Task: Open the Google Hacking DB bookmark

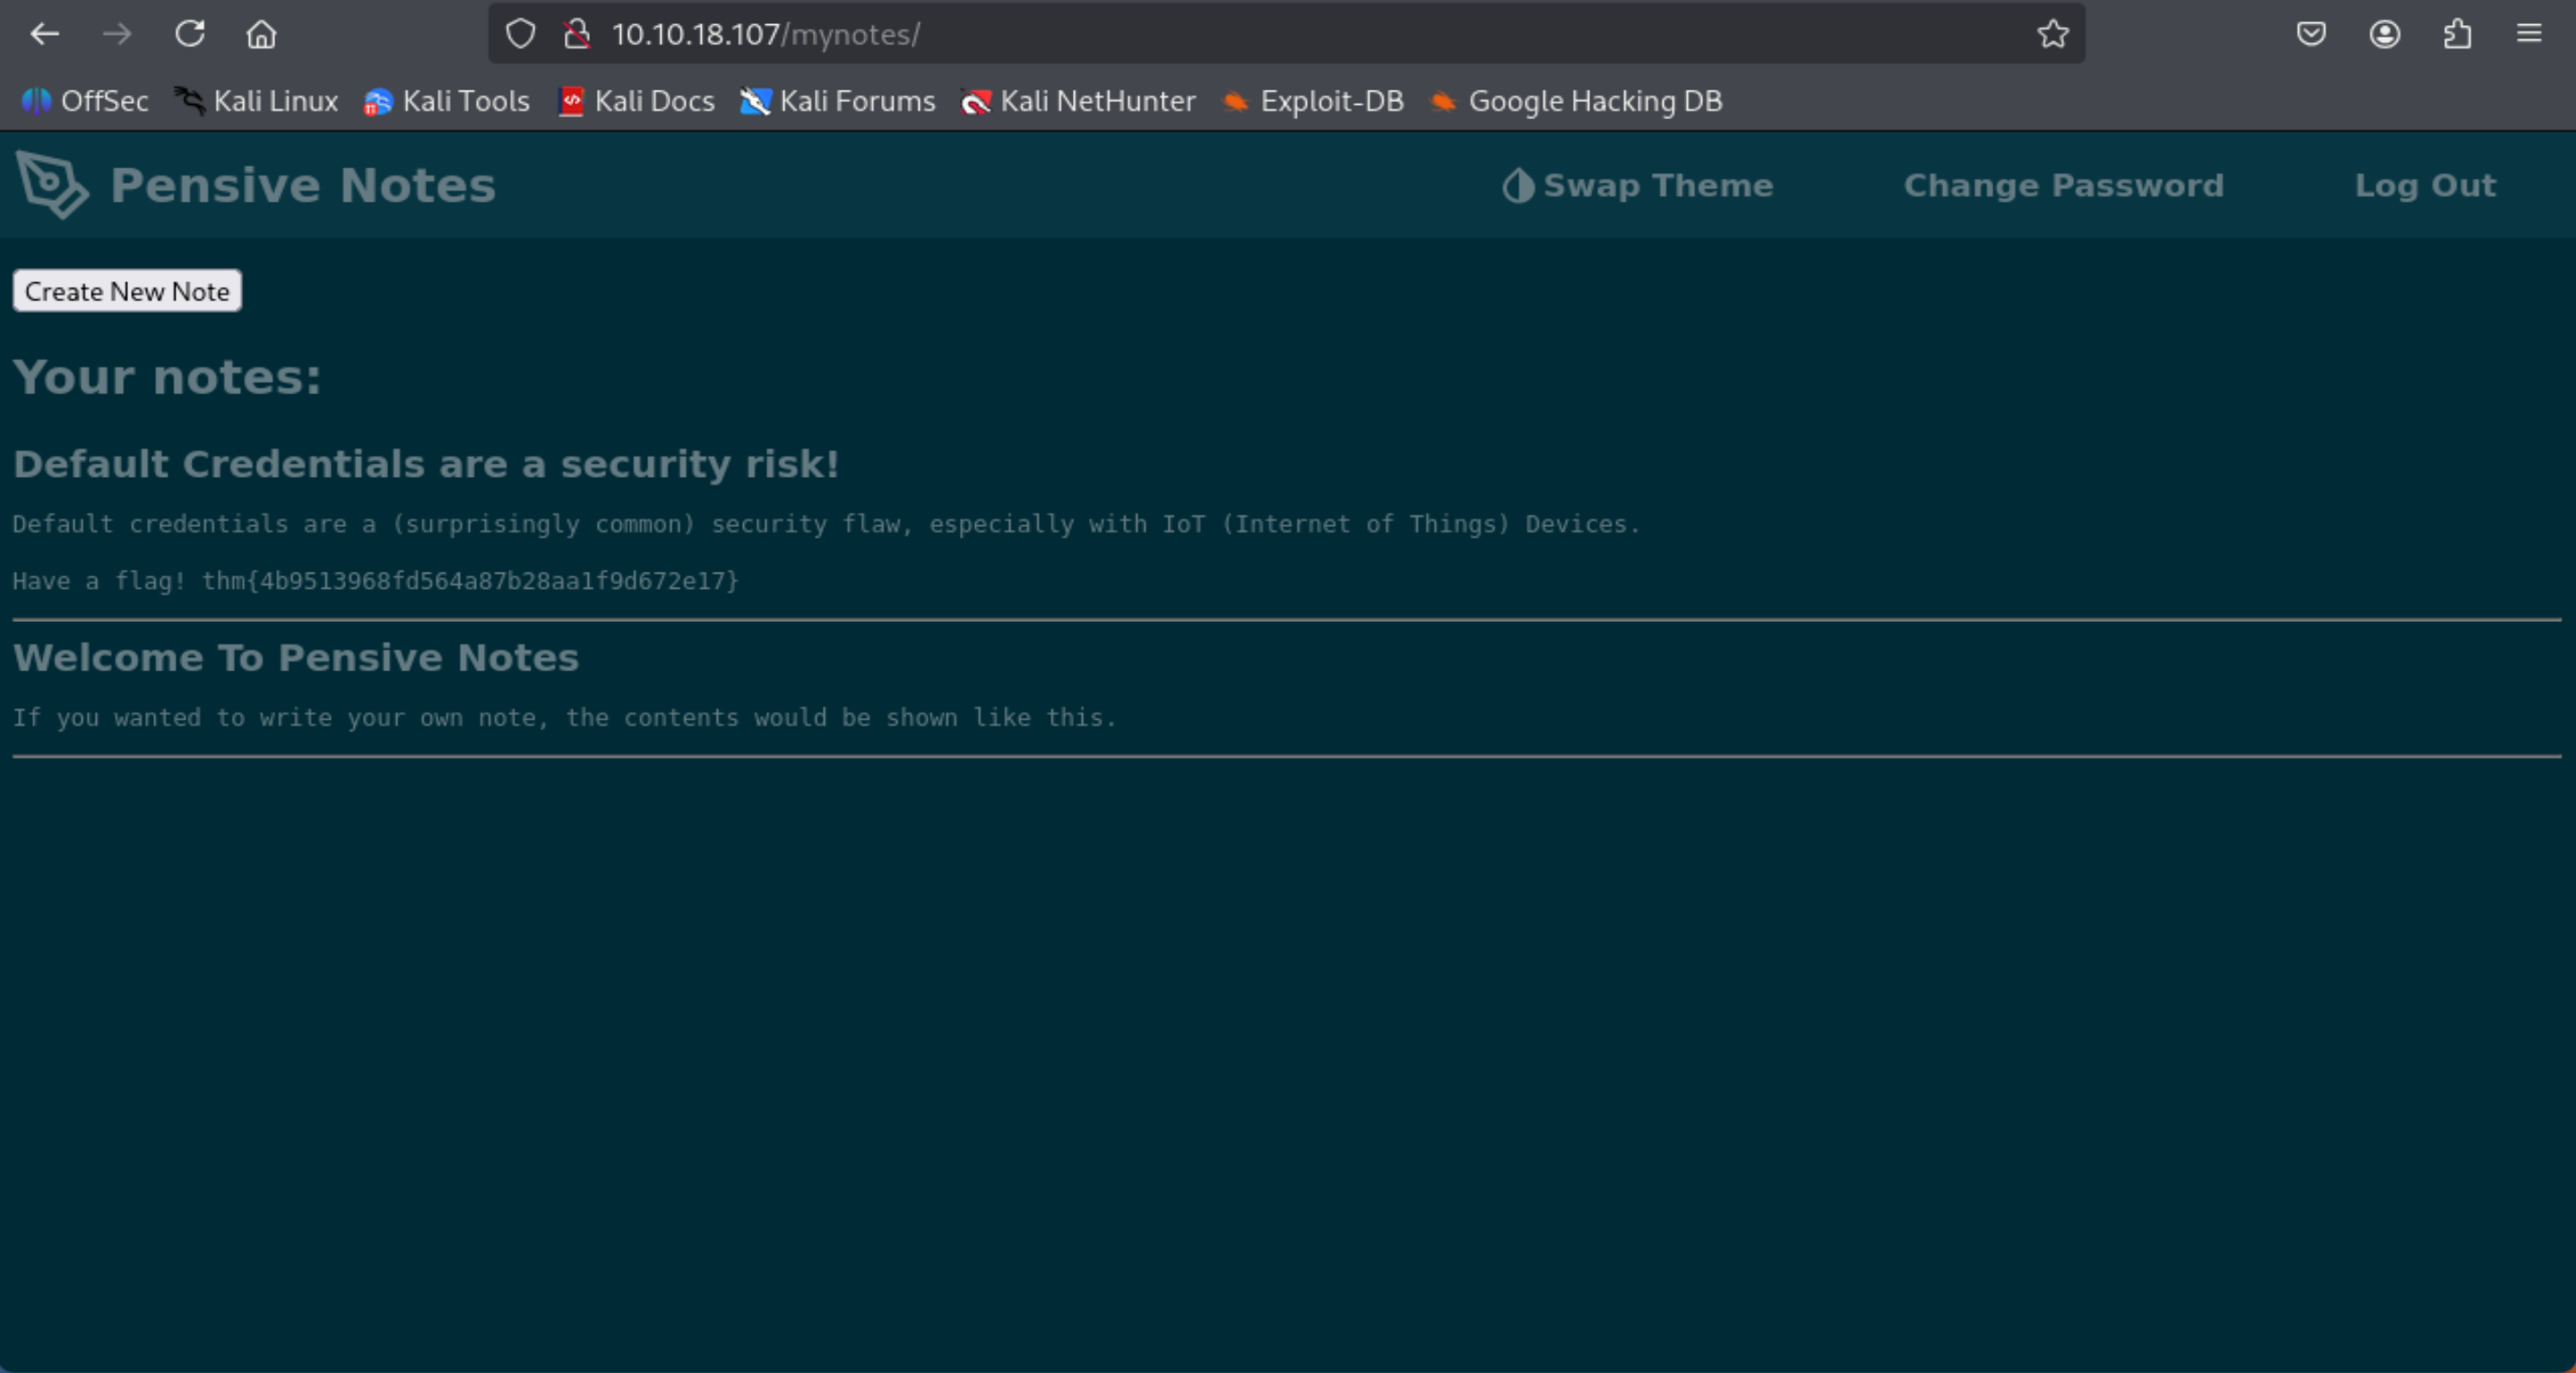Action: 1576,101
